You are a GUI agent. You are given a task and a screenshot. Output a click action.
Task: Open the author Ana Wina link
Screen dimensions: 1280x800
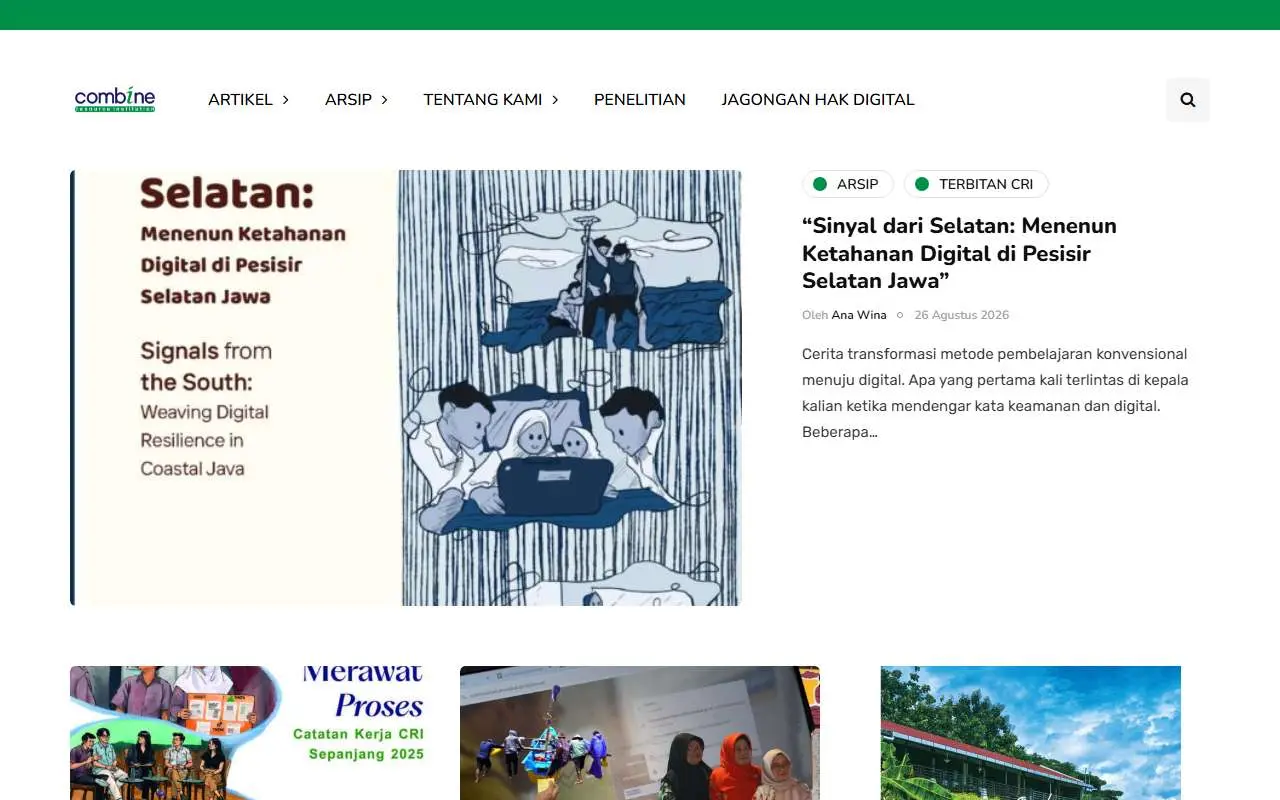click(859, 315)
